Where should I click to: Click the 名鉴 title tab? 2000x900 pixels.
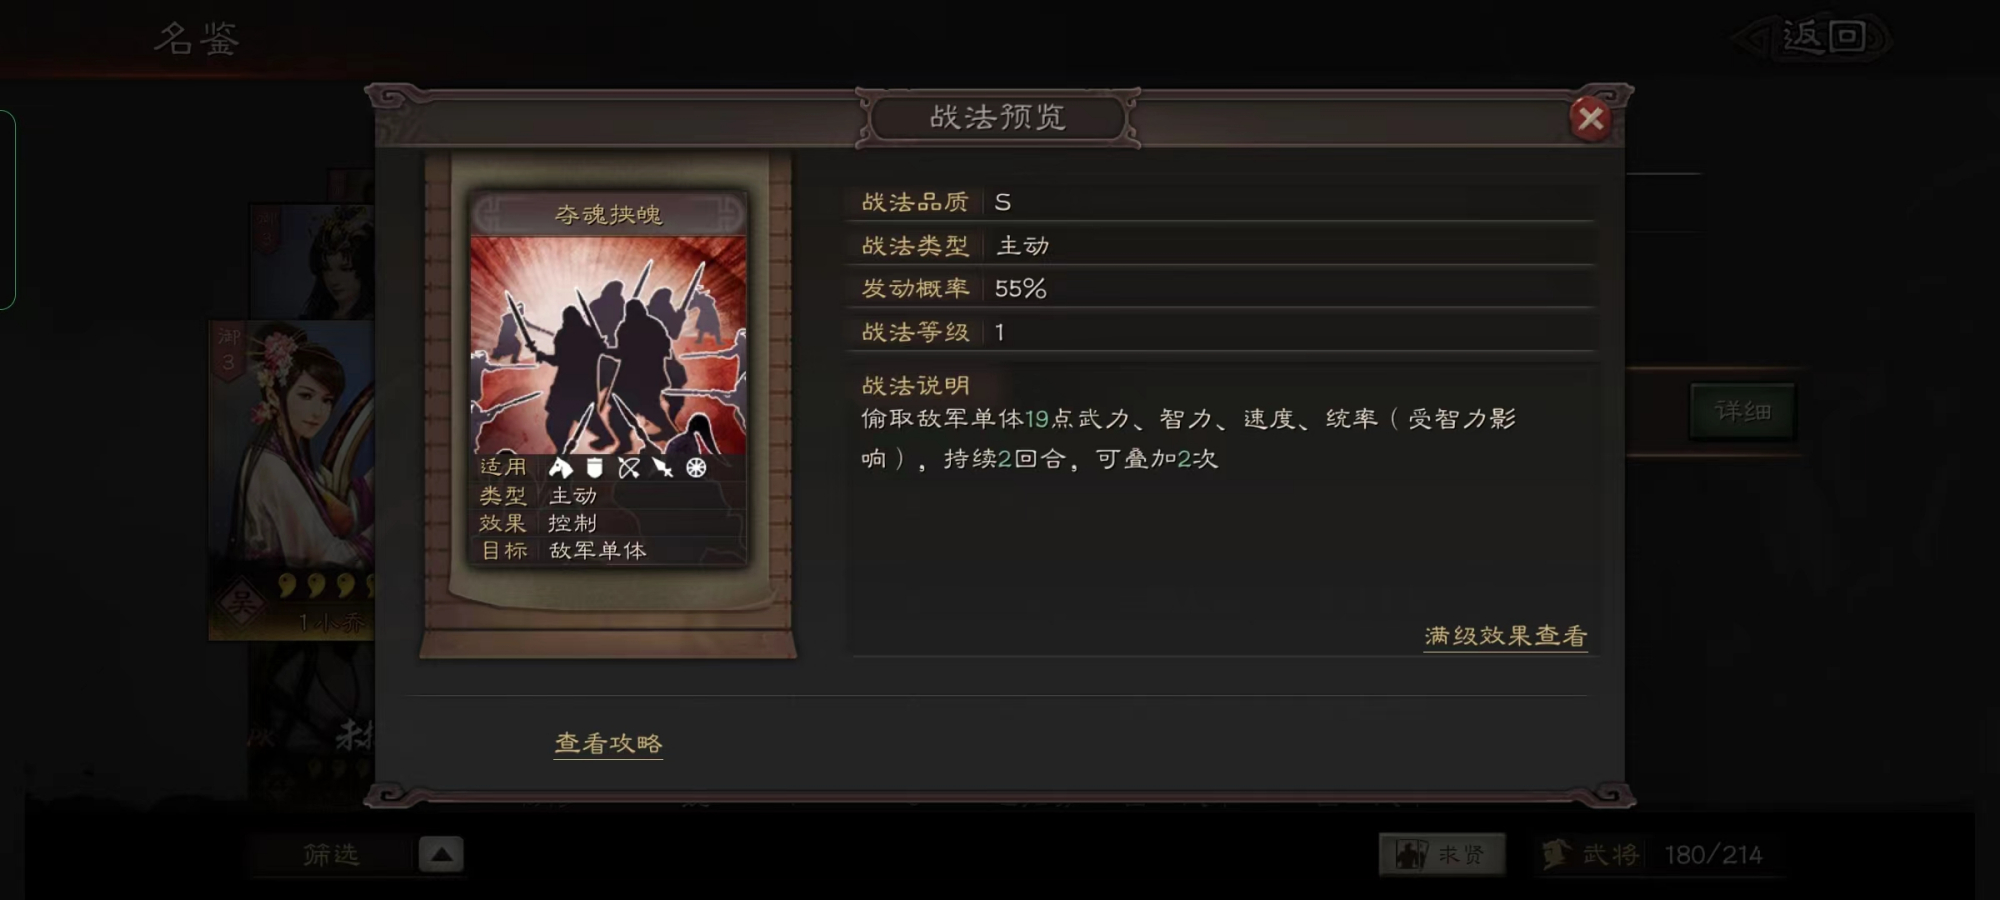click(197, 39)
